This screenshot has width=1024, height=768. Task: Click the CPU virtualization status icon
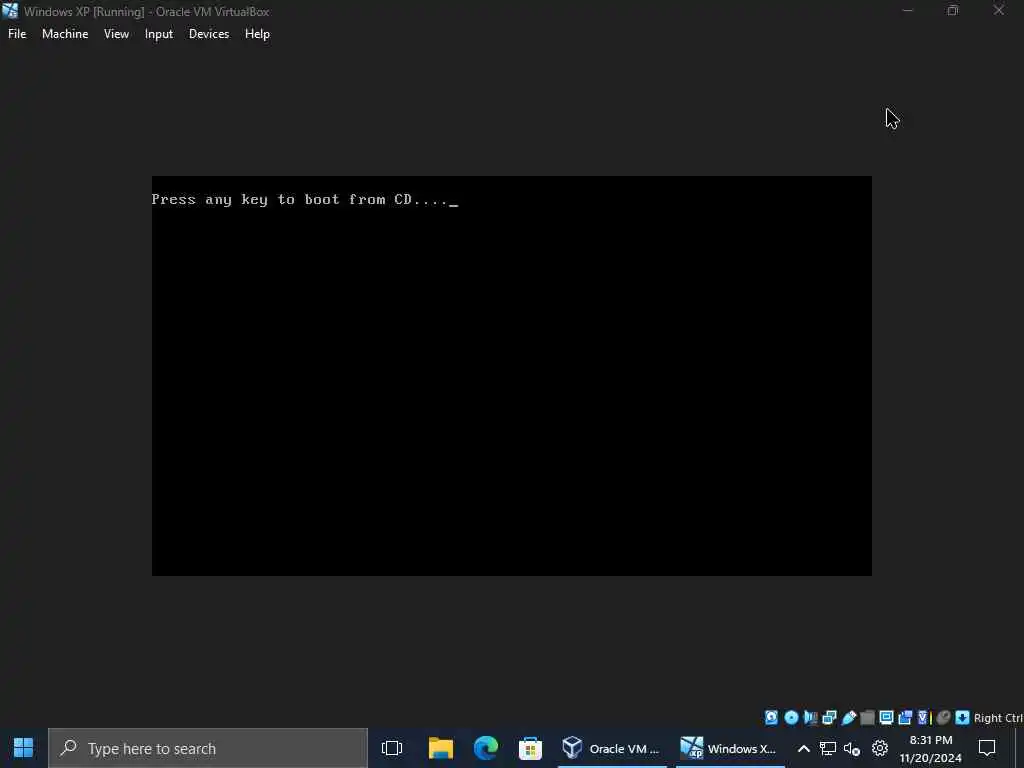pyautogui.click(x=923, y=718)
